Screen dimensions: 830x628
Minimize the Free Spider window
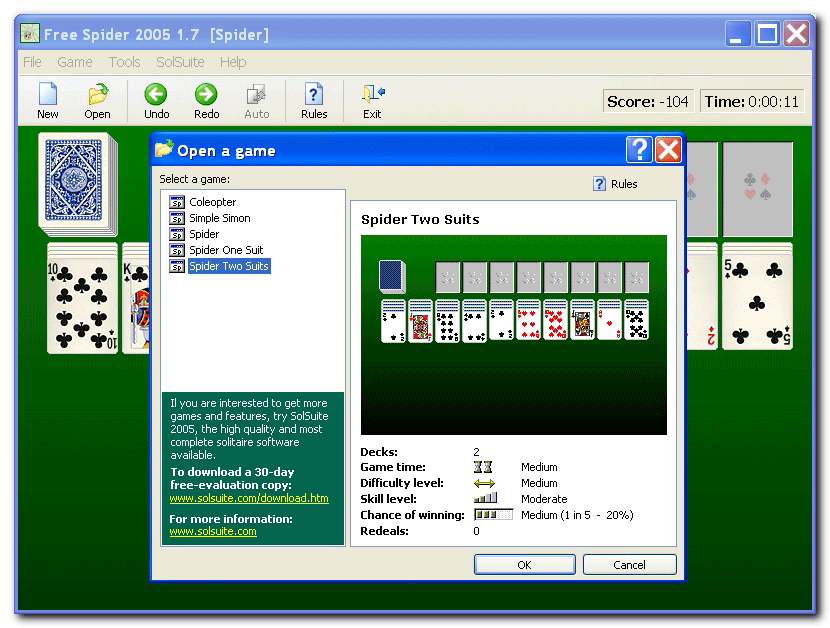pos(737,34)
